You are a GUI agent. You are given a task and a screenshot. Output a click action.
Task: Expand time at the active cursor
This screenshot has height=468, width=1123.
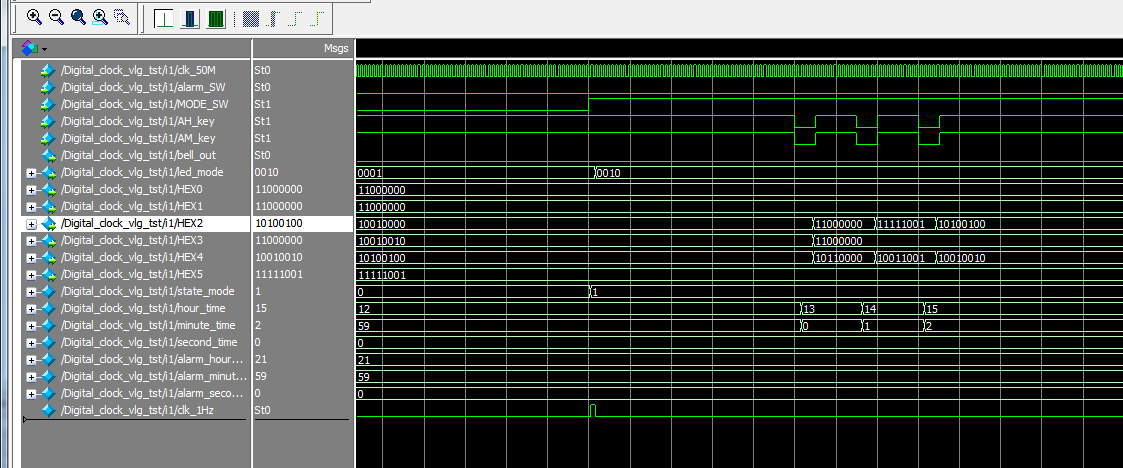(273, 19)
